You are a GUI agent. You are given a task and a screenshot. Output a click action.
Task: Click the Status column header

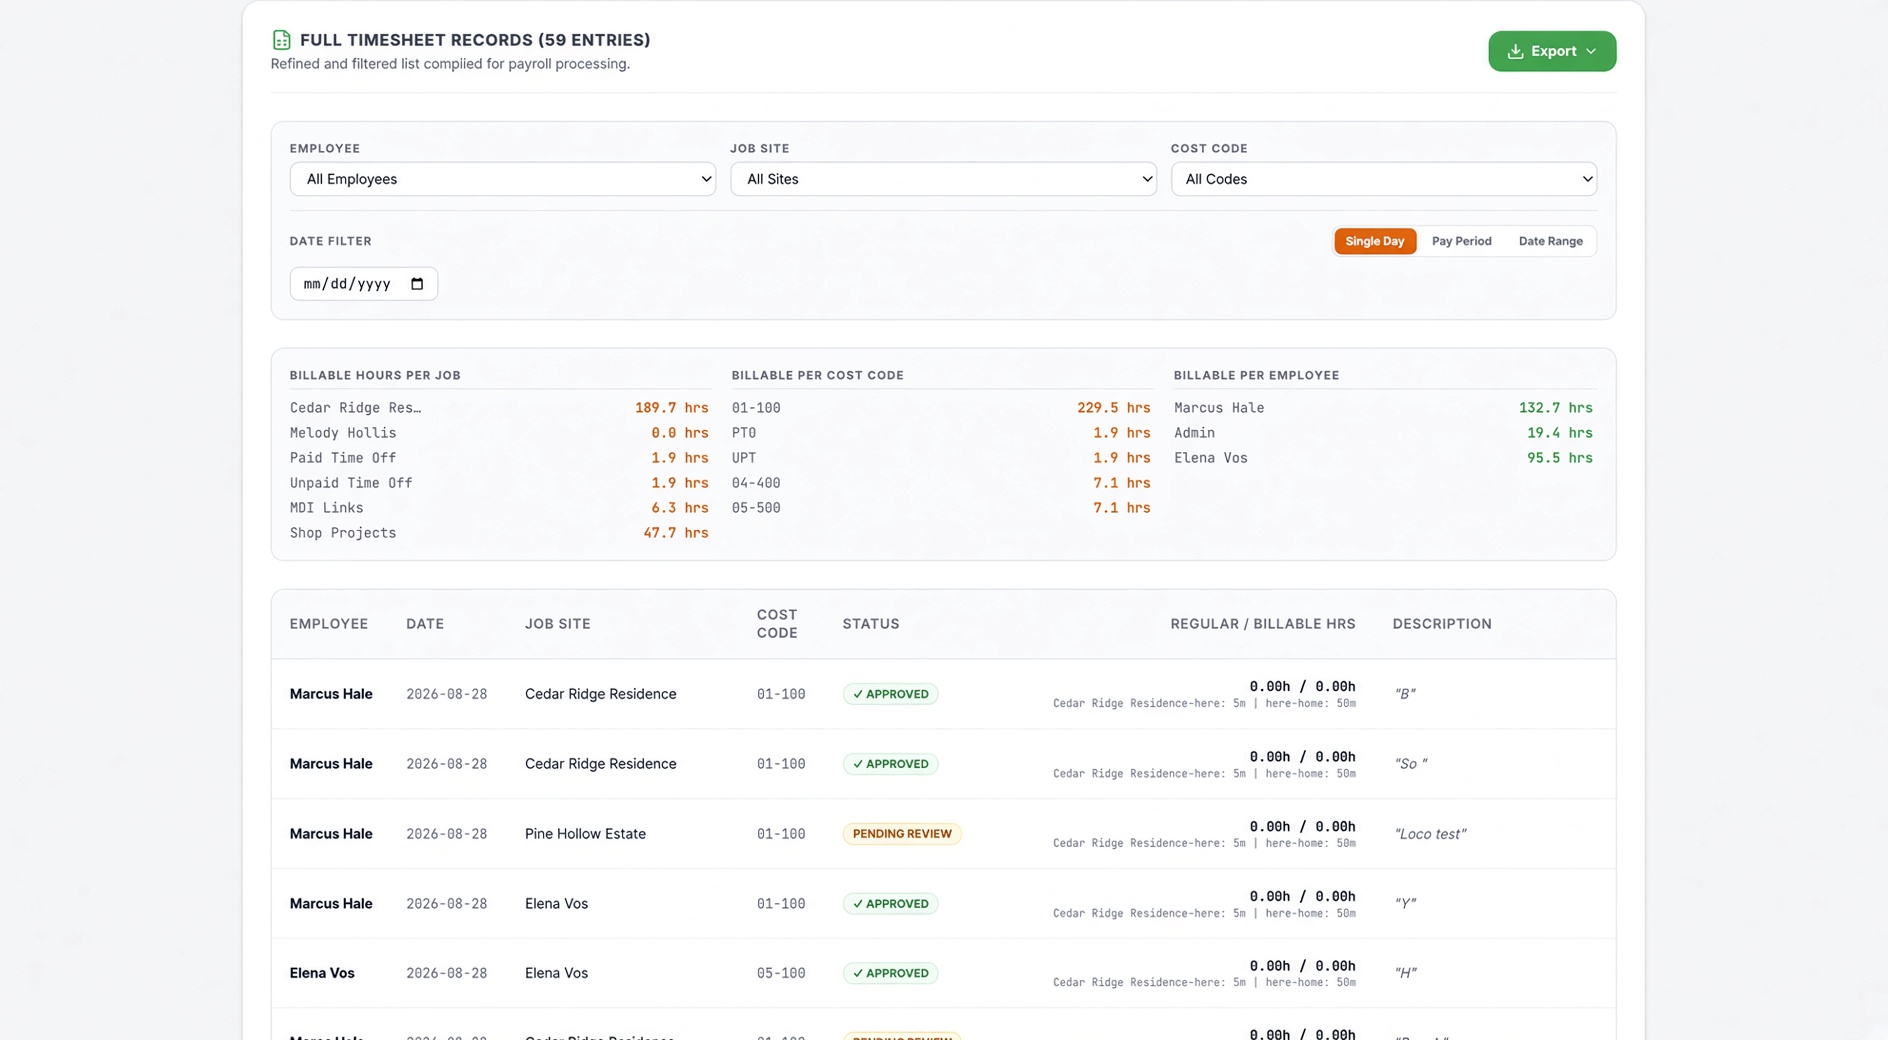[871, 624]
